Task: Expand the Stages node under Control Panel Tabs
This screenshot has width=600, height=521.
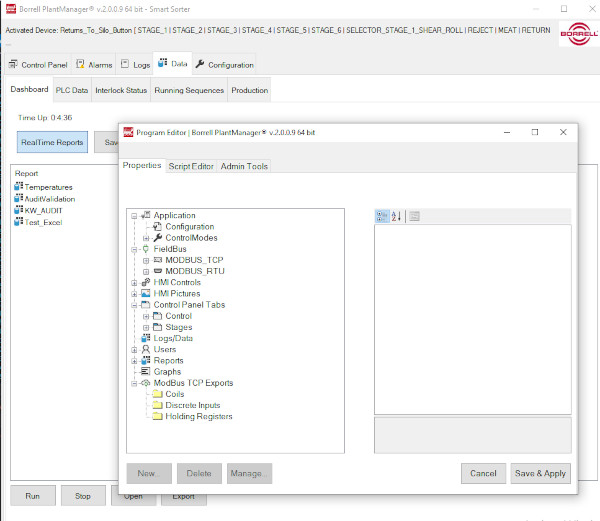Action: (146, 327)
